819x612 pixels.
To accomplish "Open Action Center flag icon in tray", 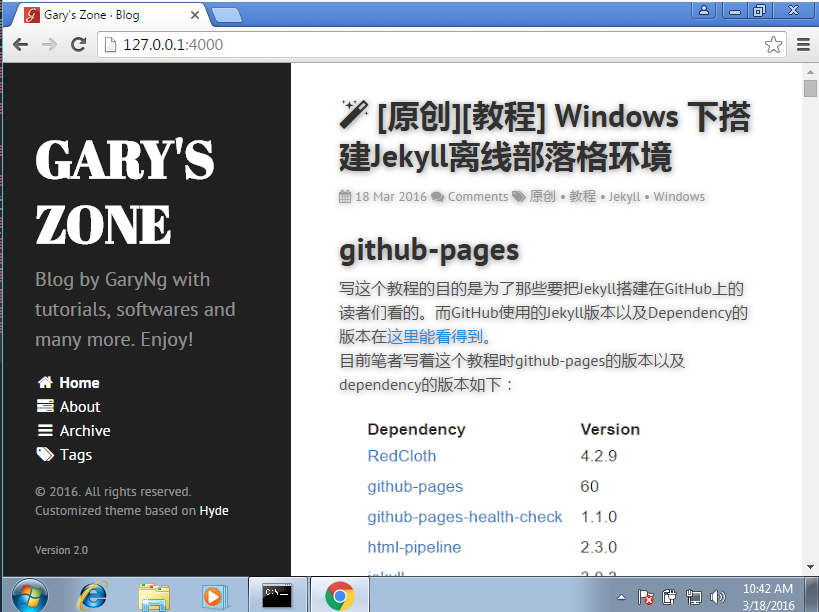I will (646, 596).
